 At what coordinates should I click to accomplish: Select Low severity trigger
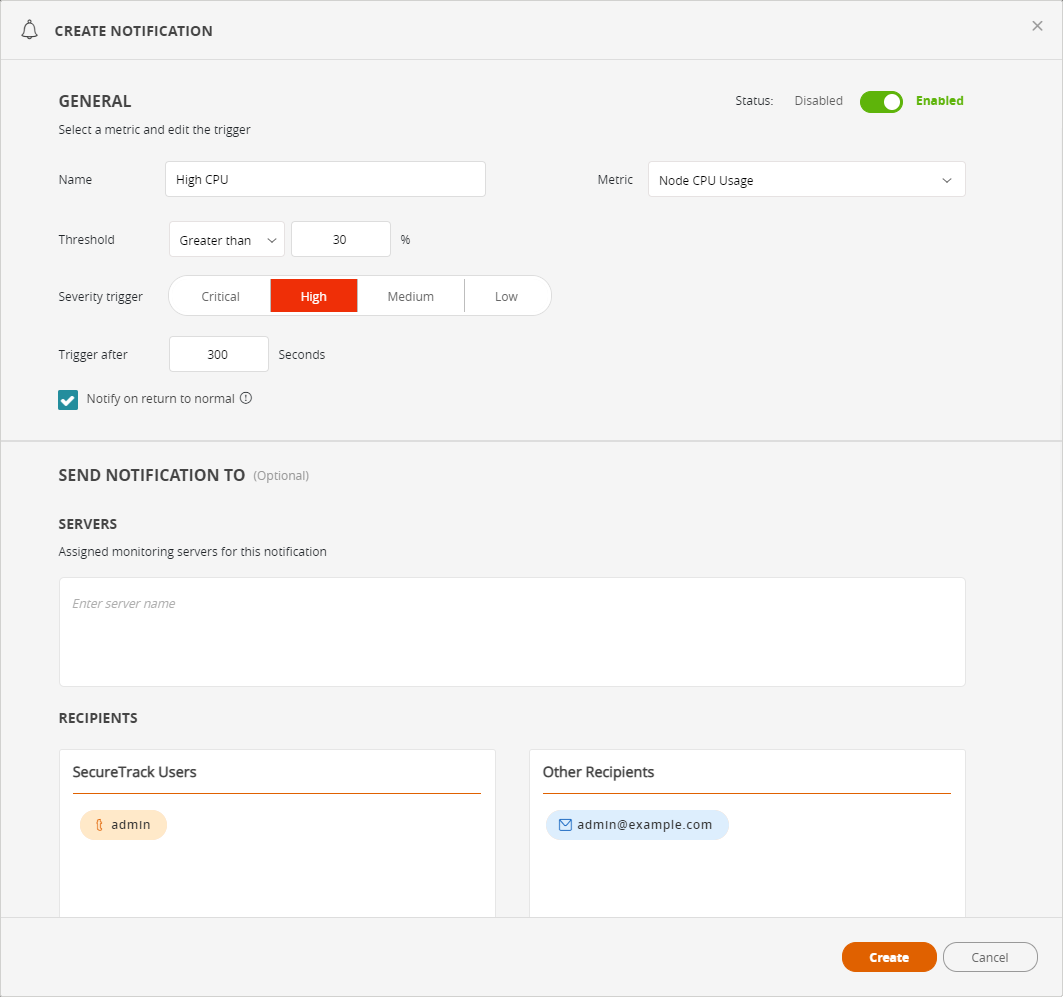click(x=506, y=296)
